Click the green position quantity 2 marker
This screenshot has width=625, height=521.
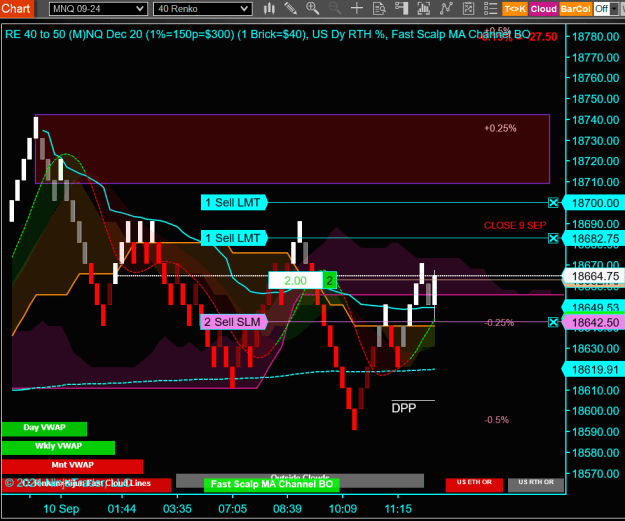pos(329,281)
